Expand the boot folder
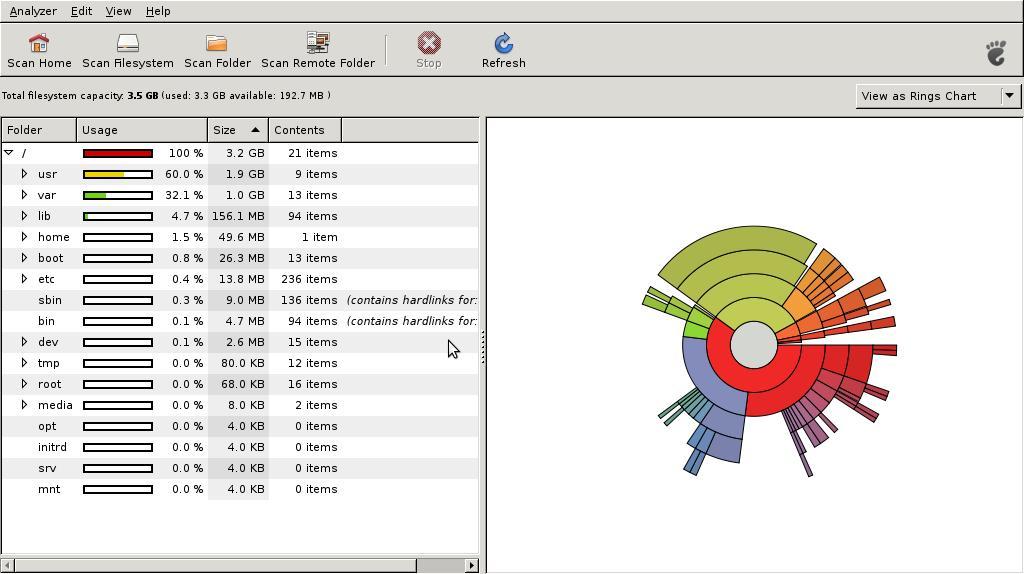Screen dimensions: 1024x574 click(24, 257)
